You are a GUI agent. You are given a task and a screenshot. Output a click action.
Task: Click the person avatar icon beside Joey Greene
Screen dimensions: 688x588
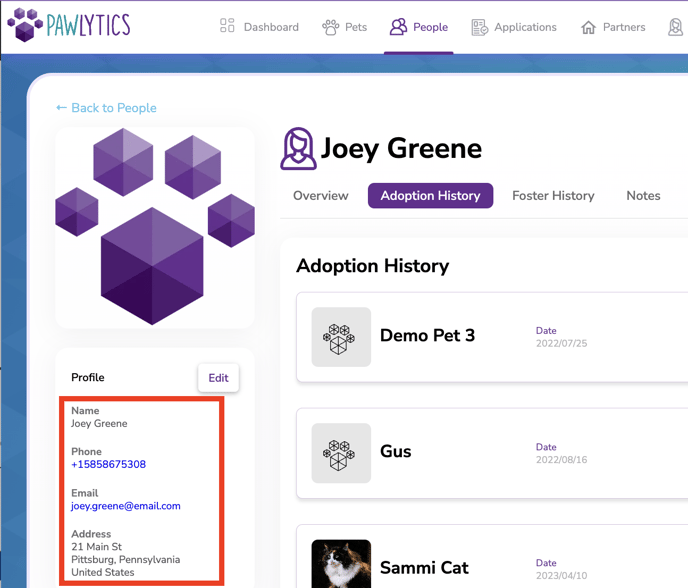click(x=298, y=149)
